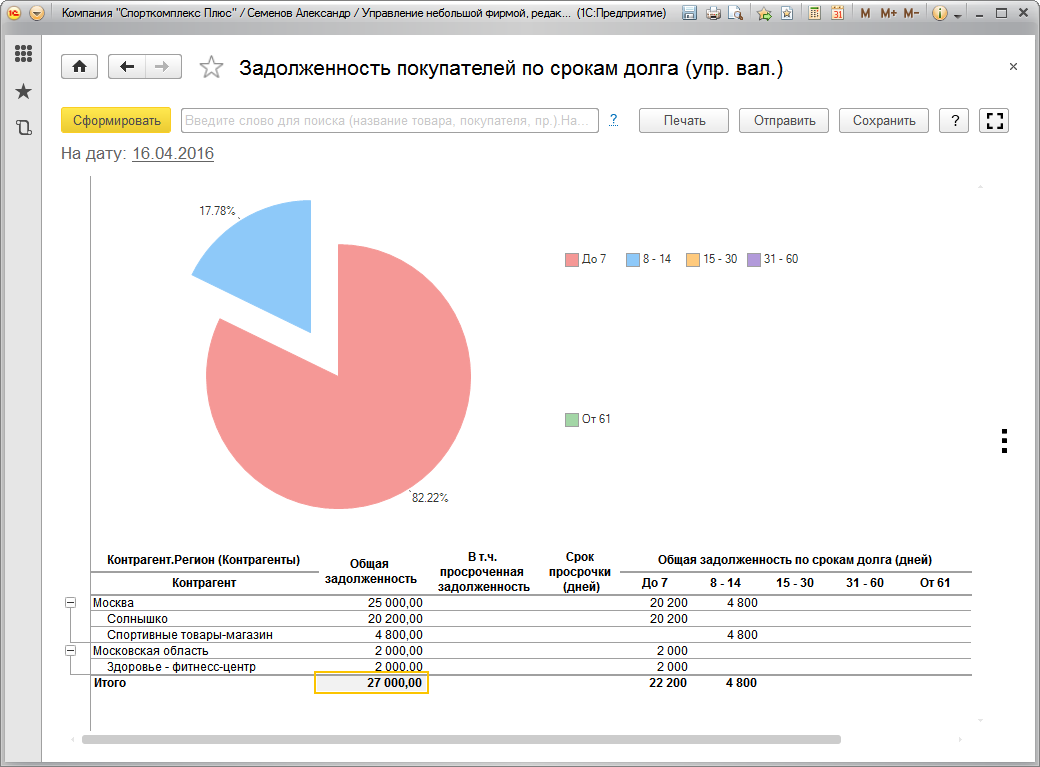Select Спортивные товары-магазин cell
1040x767 pixels.
point(190,635)
